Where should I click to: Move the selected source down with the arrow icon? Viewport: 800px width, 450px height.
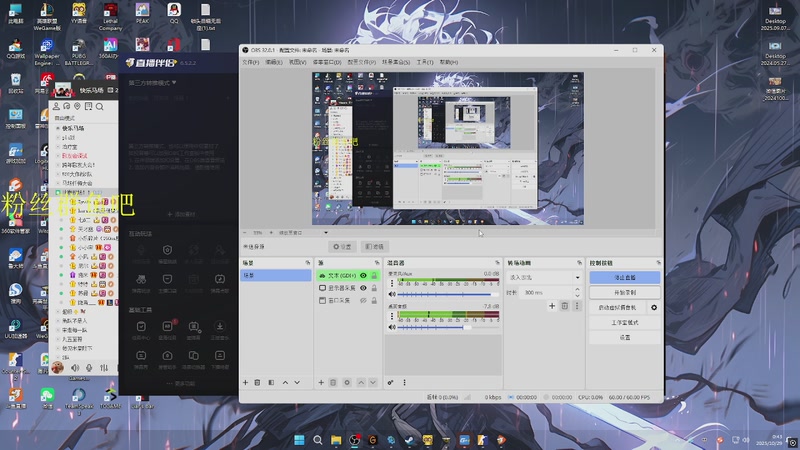point(373,382)
